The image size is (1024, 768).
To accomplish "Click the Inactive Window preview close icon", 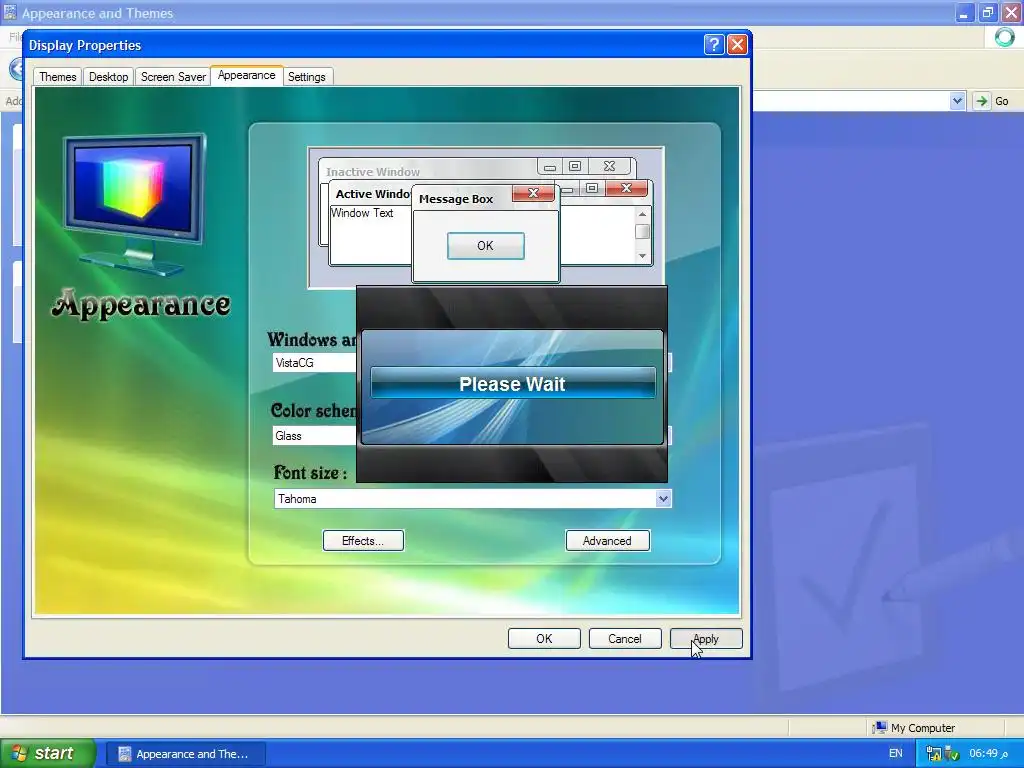I will [x=609, y=167].
